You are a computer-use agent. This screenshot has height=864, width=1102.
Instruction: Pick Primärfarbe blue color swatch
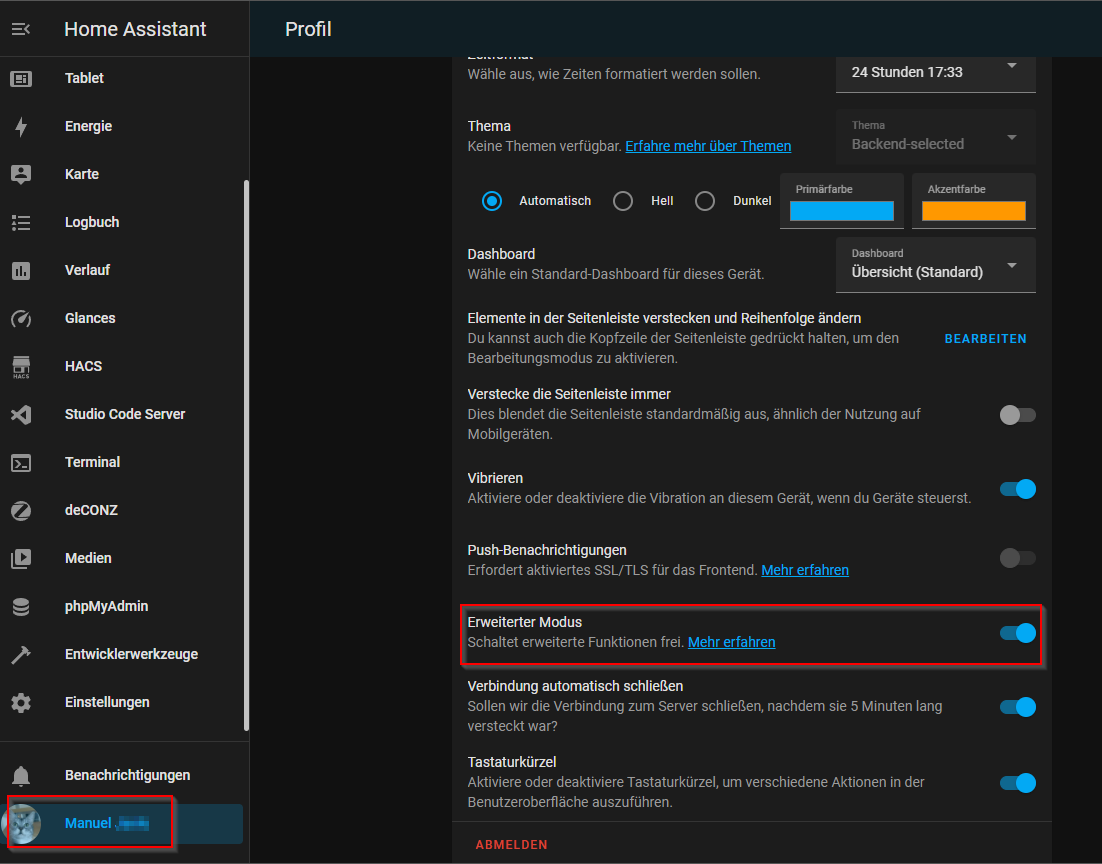pos(842,211)
